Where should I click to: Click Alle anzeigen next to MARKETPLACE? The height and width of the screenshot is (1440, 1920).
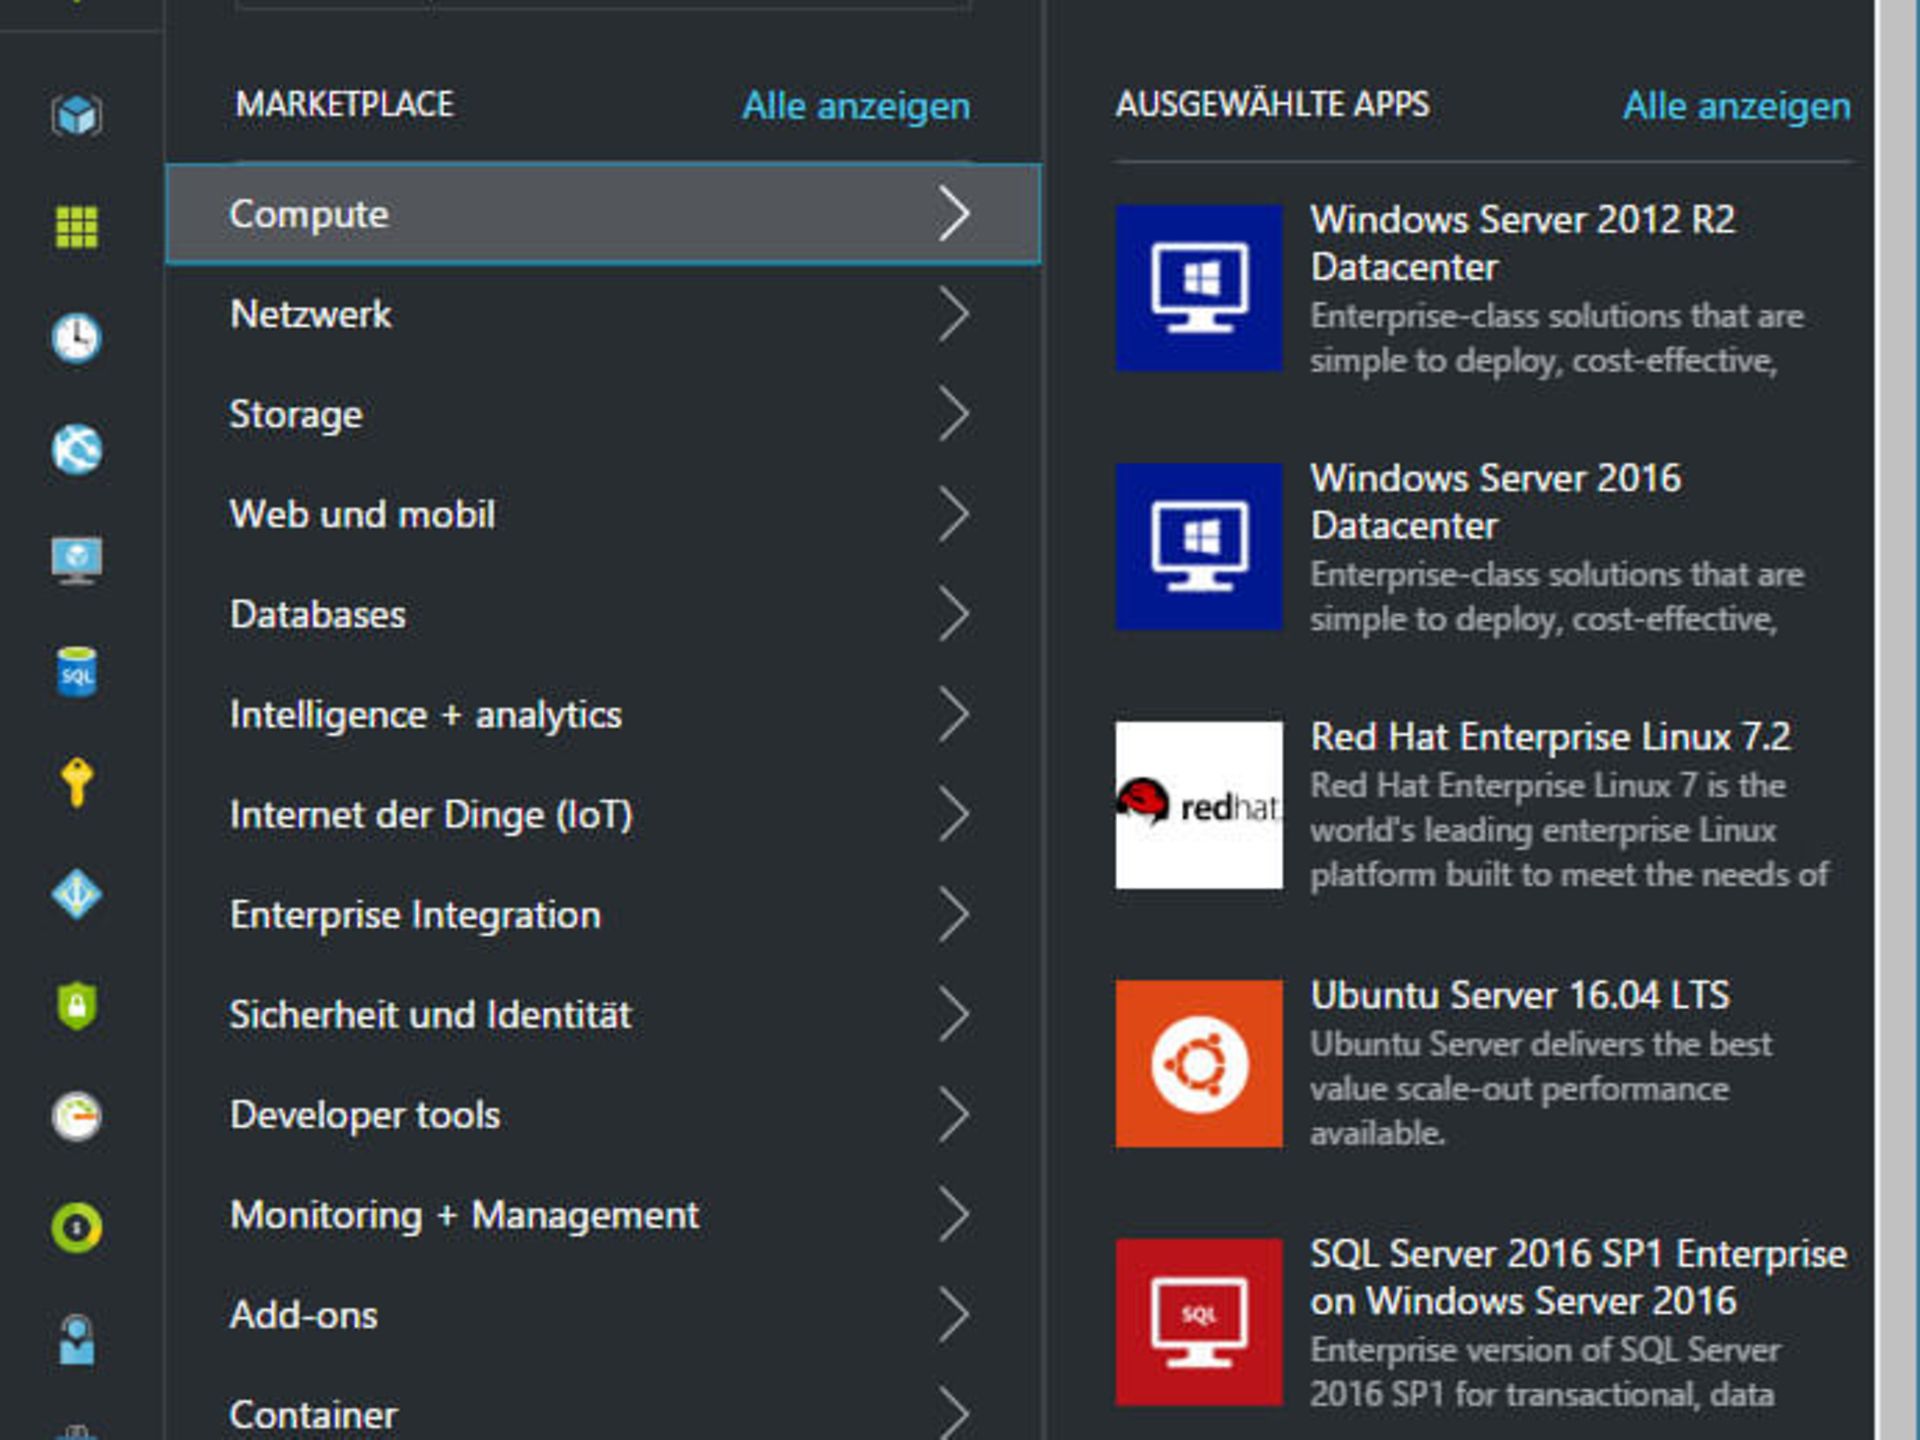coord(855,106)
